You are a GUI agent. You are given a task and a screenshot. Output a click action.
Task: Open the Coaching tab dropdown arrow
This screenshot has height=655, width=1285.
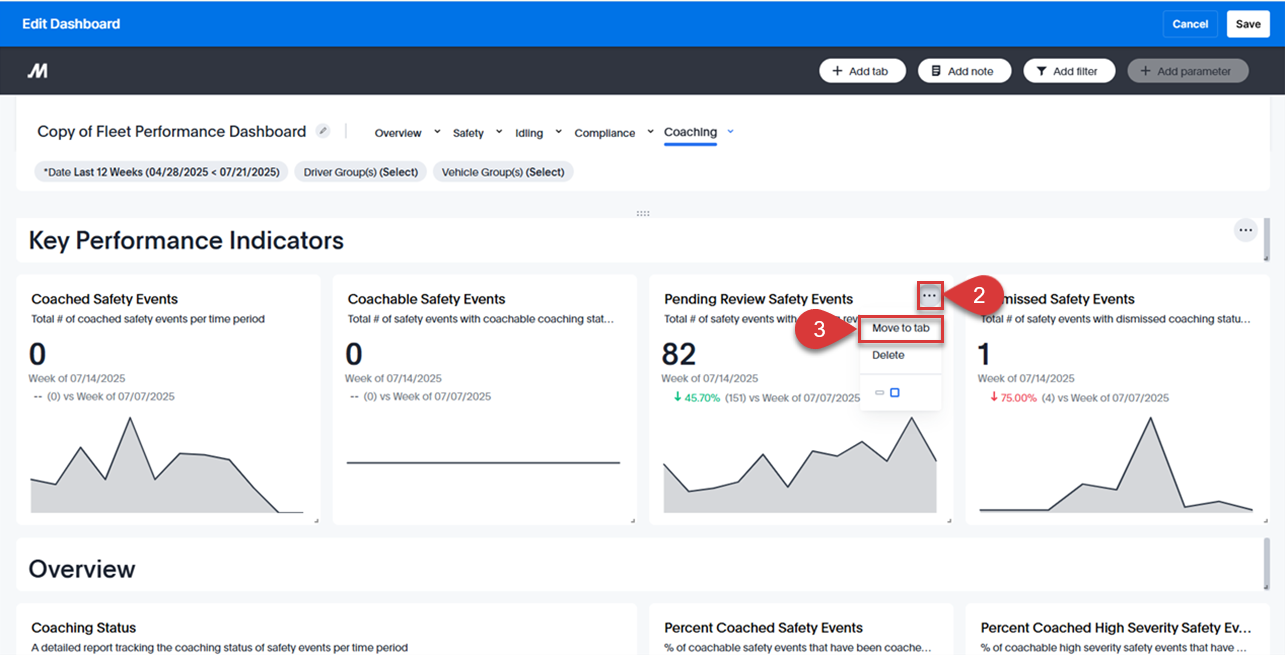tap(728, 131)
